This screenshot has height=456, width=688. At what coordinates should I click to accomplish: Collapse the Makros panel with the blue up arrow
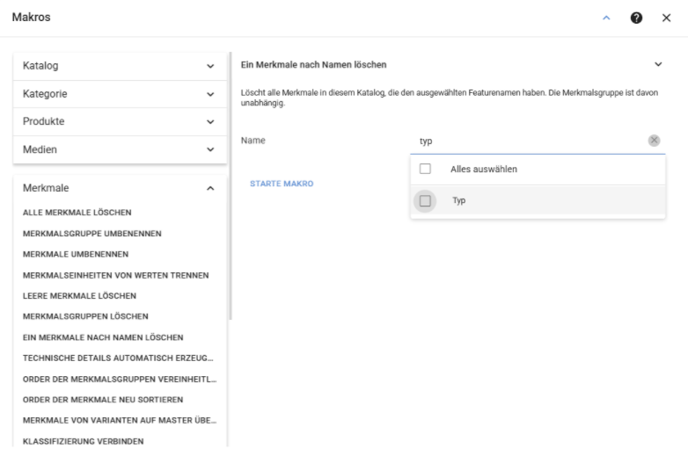click(606, 18)
